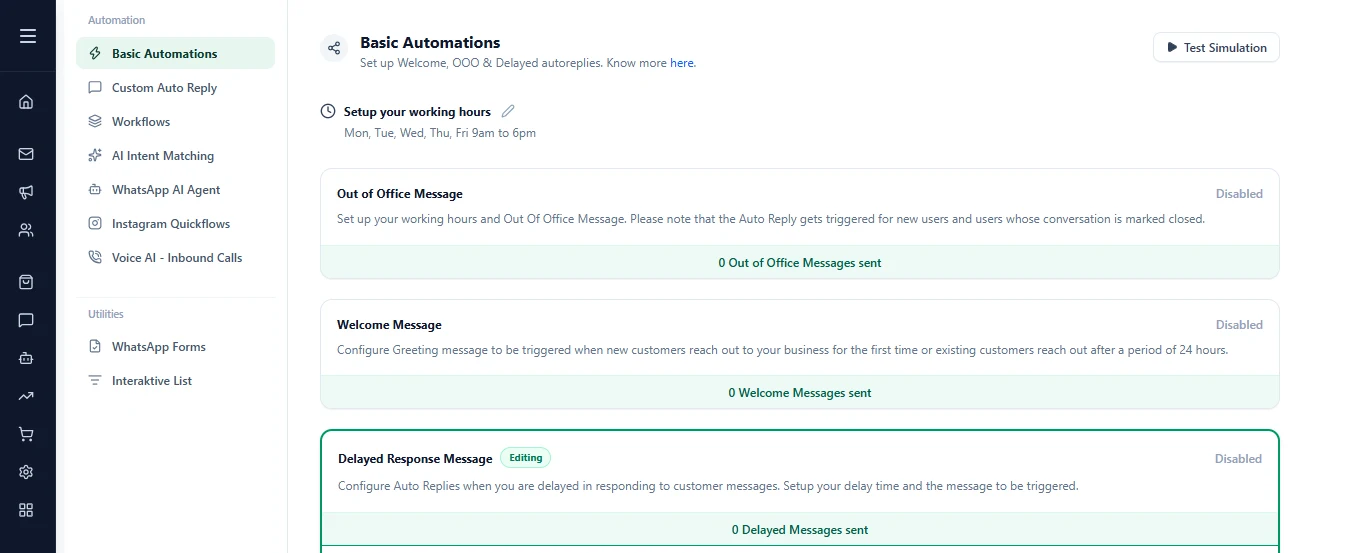Open the settings gear icon
The image size is (1345, 553).
tap(26, 472)
